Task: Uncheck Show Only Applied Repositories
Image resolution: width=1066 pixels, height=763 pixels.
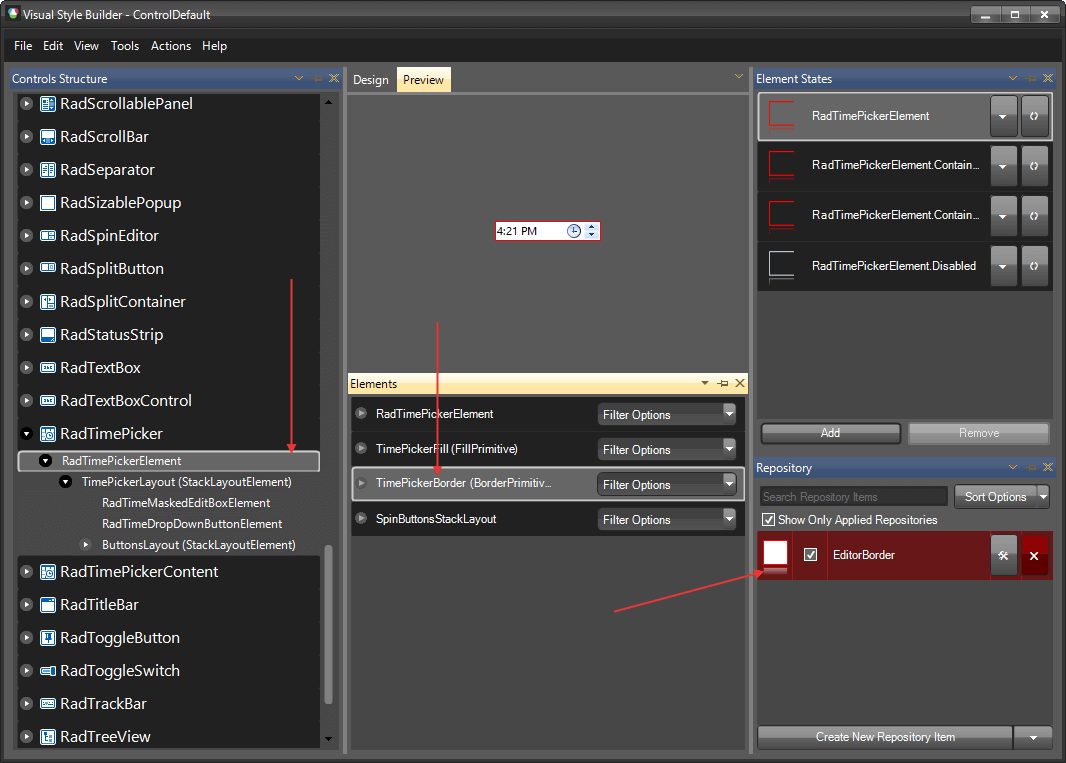Action: pyautogui.click(x=768, y=519)
